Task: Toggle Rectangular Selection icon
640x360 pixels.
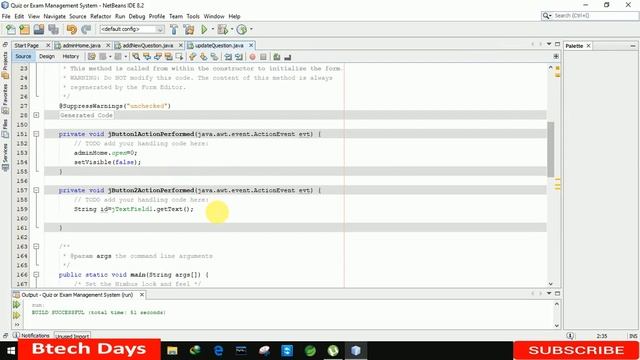Action: click(x=179, y=57)
